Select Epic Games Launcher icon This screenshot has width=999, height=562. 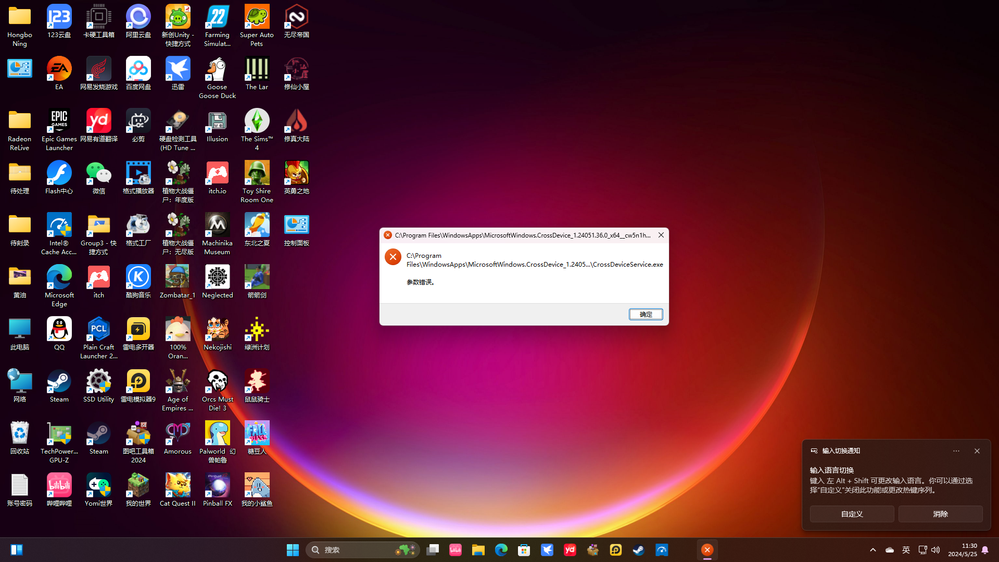pos(59,131)
